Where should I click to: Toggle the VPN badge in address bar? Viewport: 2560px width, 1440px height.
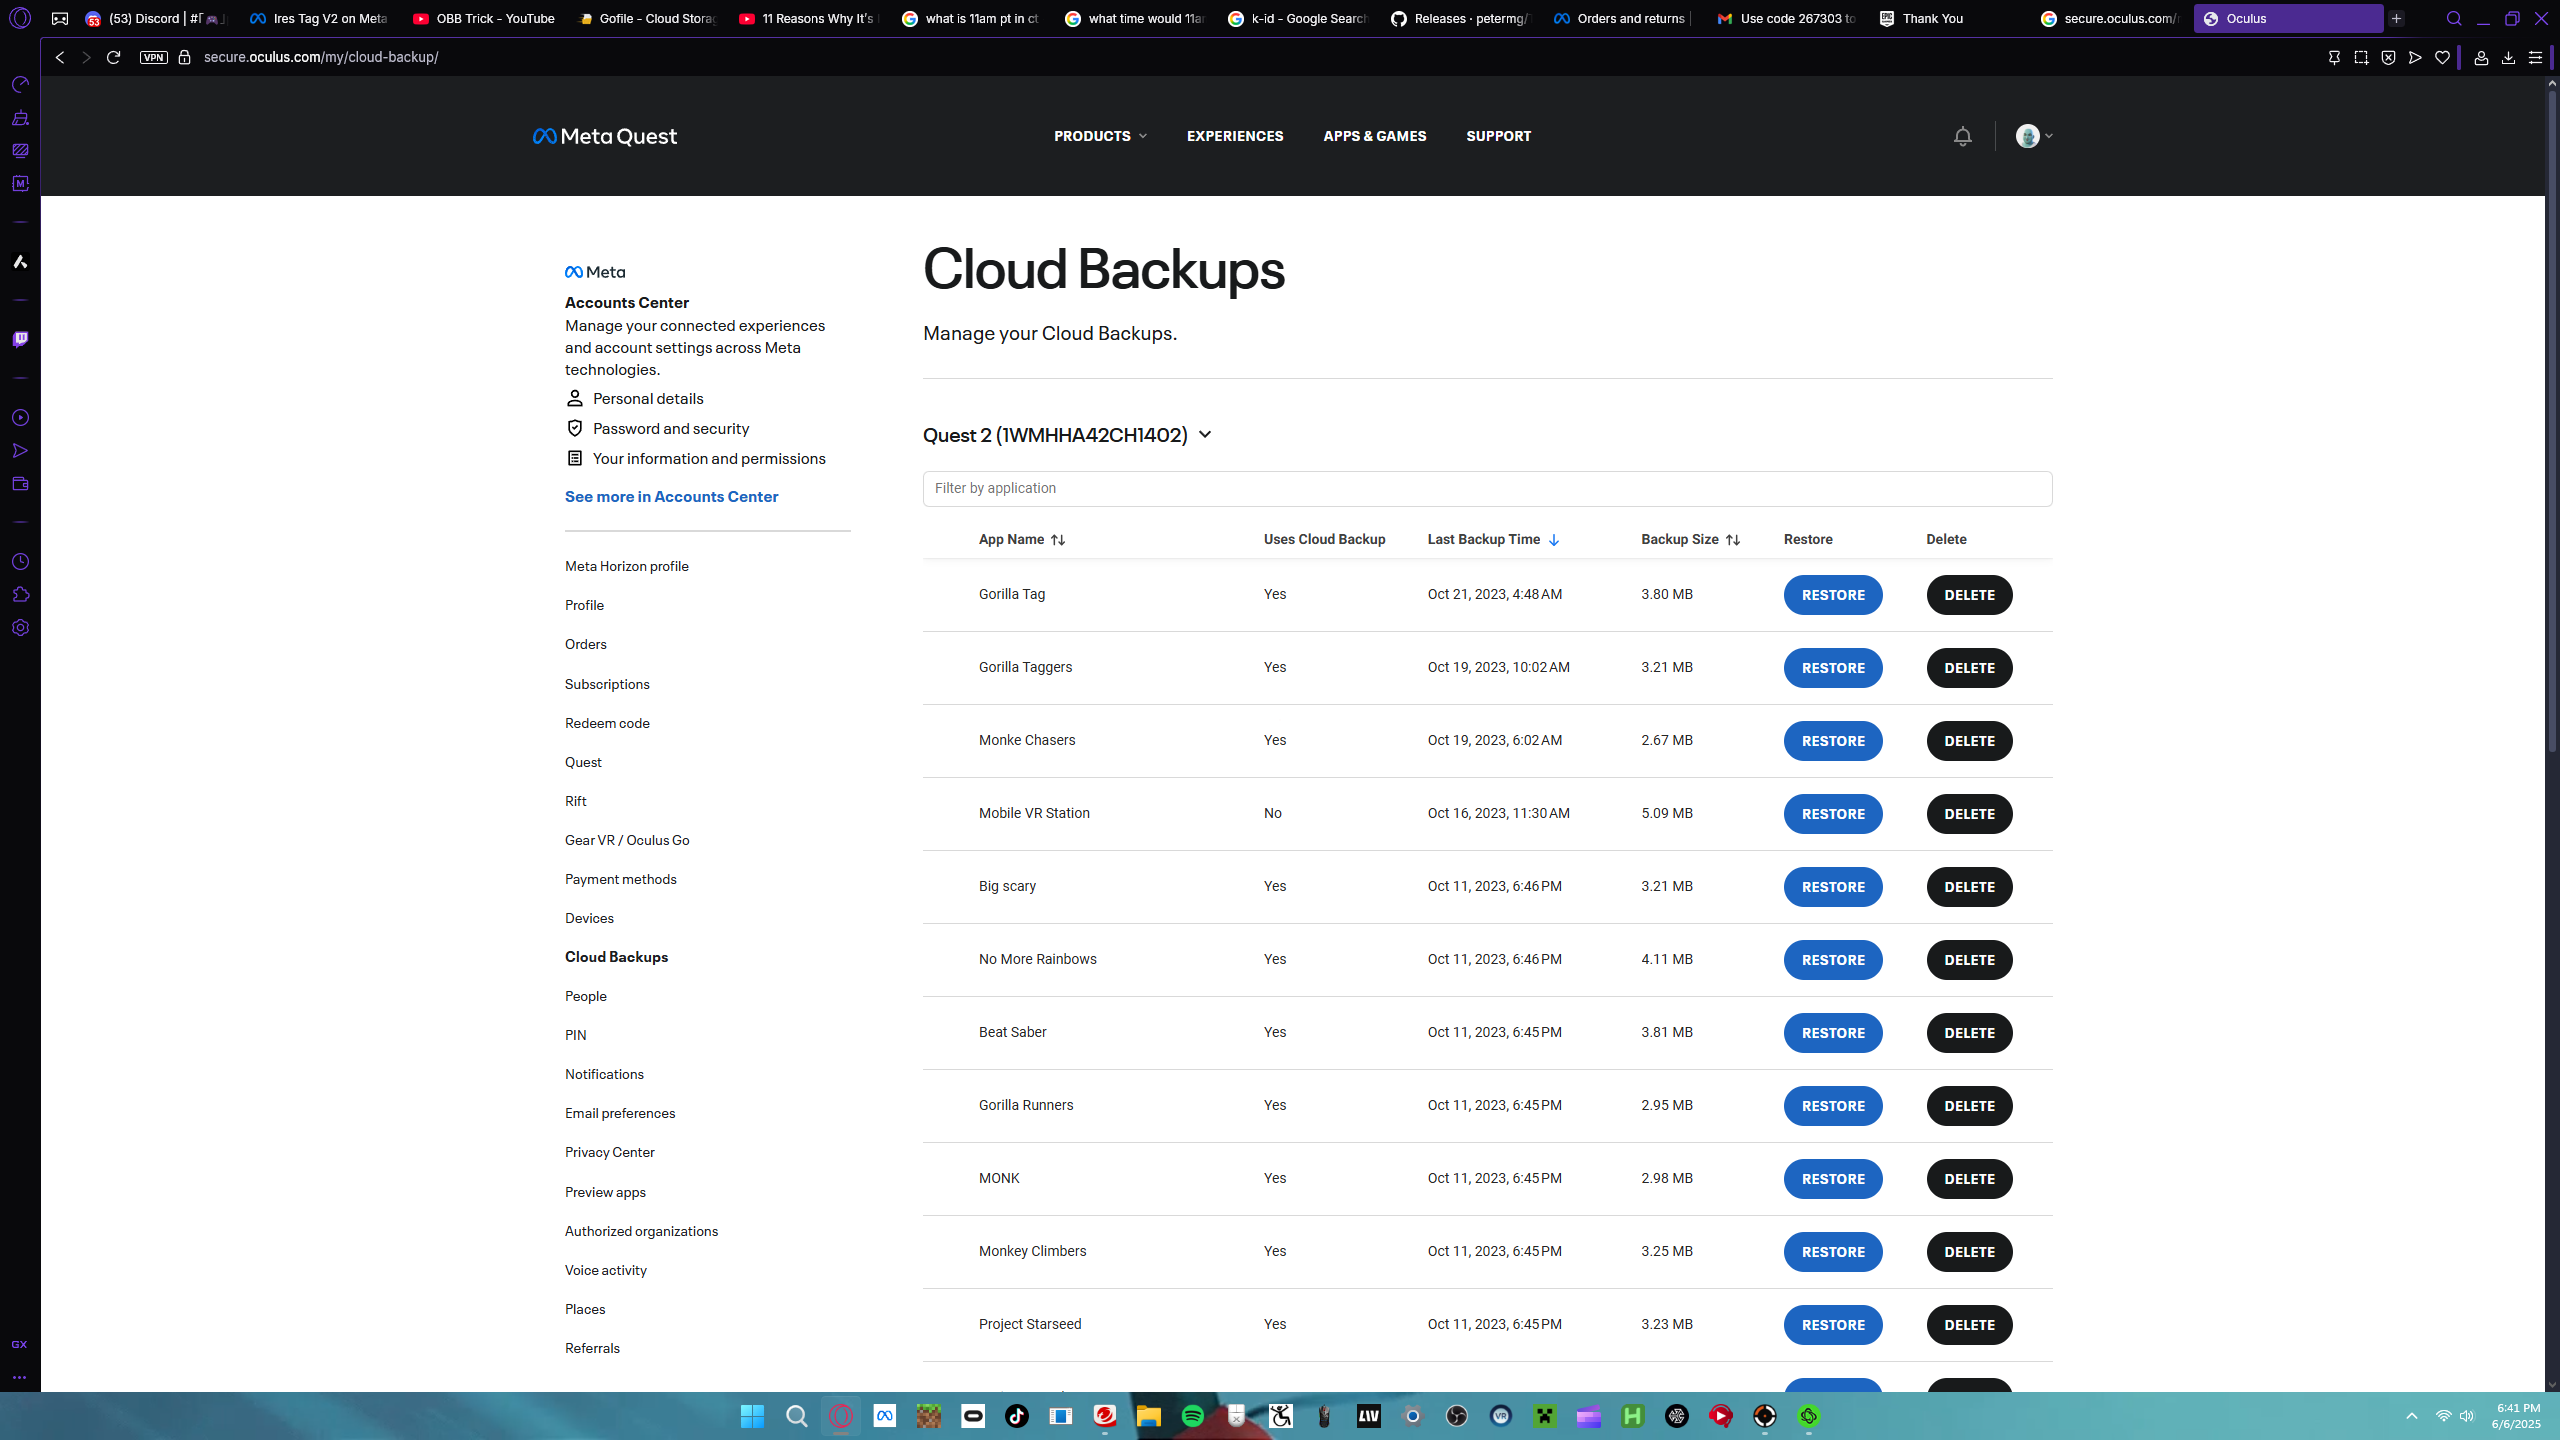click(x=153, y=57)
